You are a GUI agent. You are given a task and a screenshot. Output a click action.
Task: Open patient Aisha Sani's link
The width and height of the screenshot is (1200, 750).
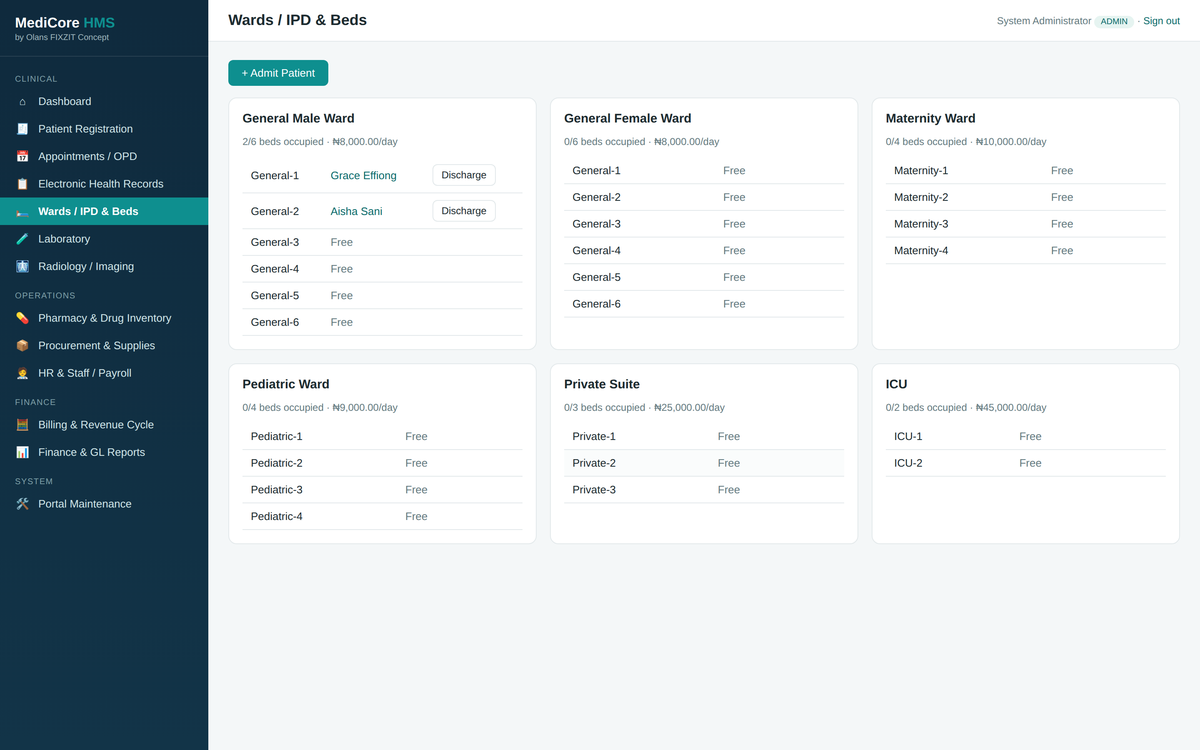[356, 212]
